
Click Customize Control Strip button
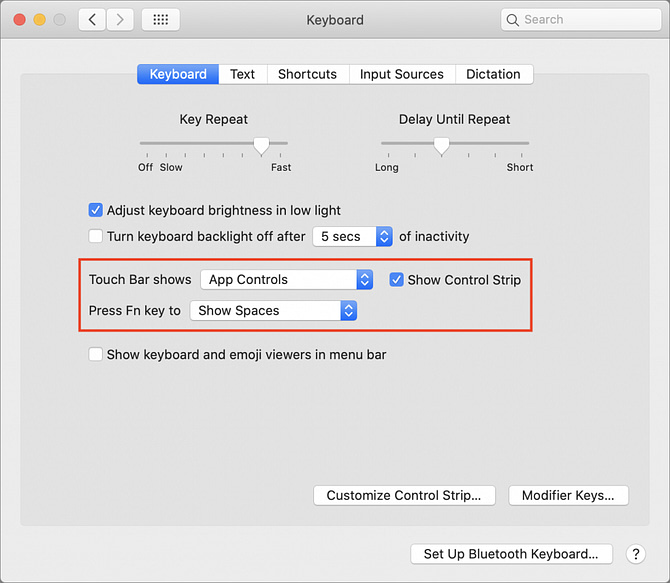click(x=404, y=495)
